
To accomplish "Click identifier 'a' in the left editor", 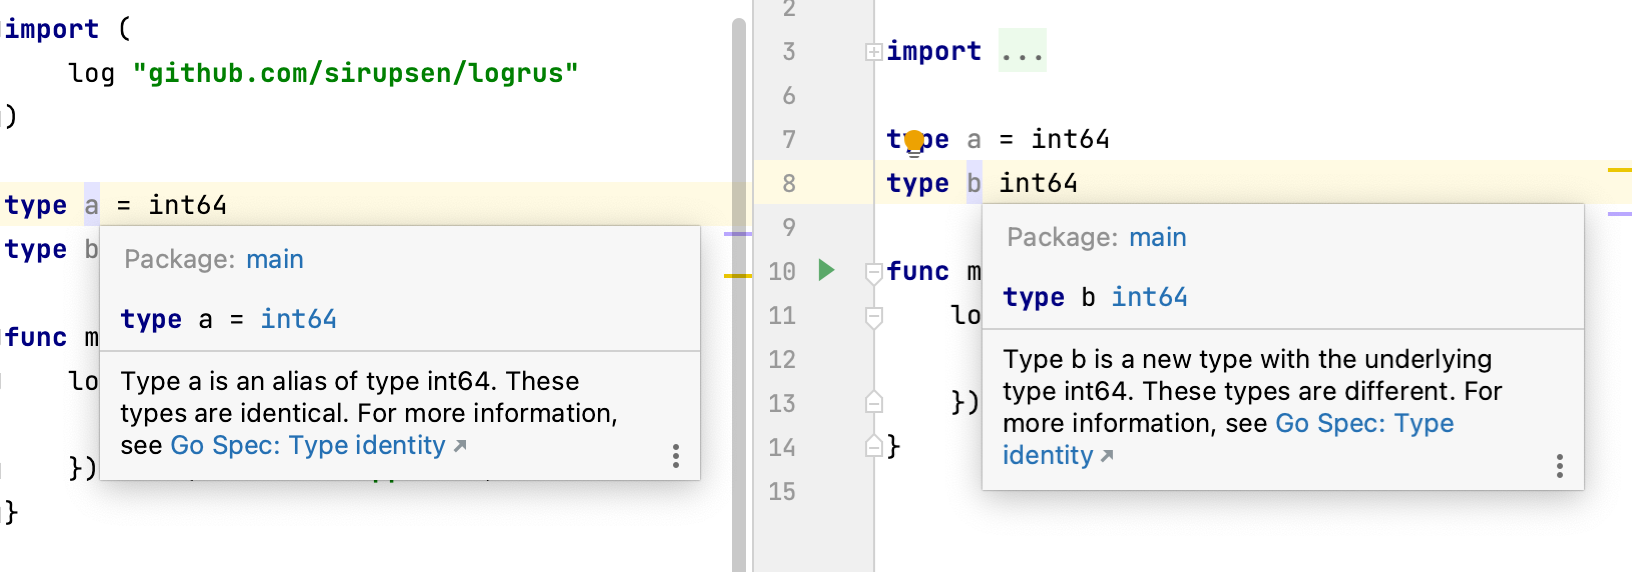I will click(92, 205).
